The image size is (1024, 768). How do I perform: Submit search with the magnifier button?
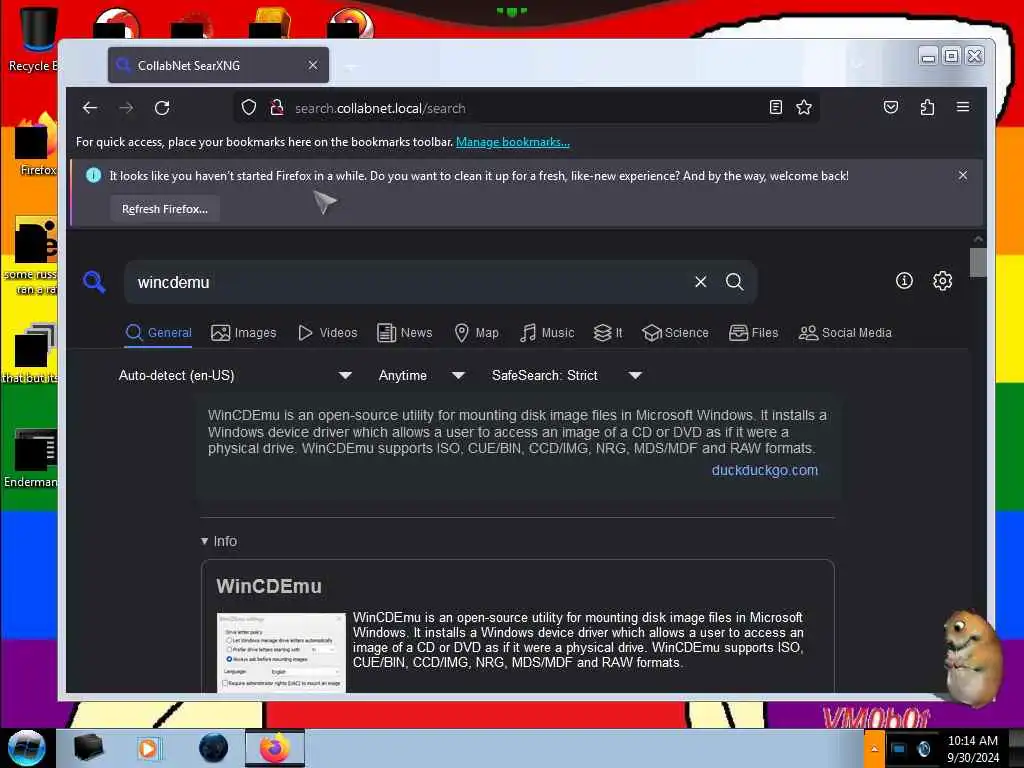(x=735, y=281)
